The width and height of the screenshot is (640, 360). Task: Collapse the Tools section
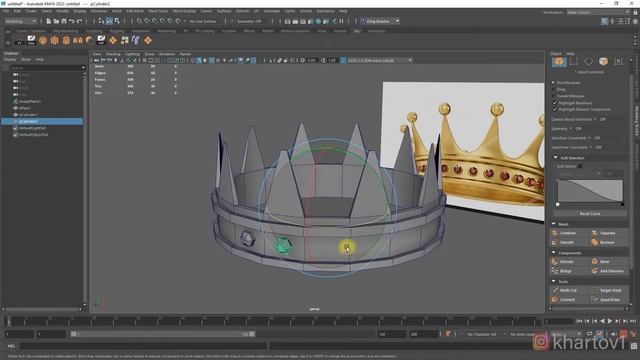point(553,282)
